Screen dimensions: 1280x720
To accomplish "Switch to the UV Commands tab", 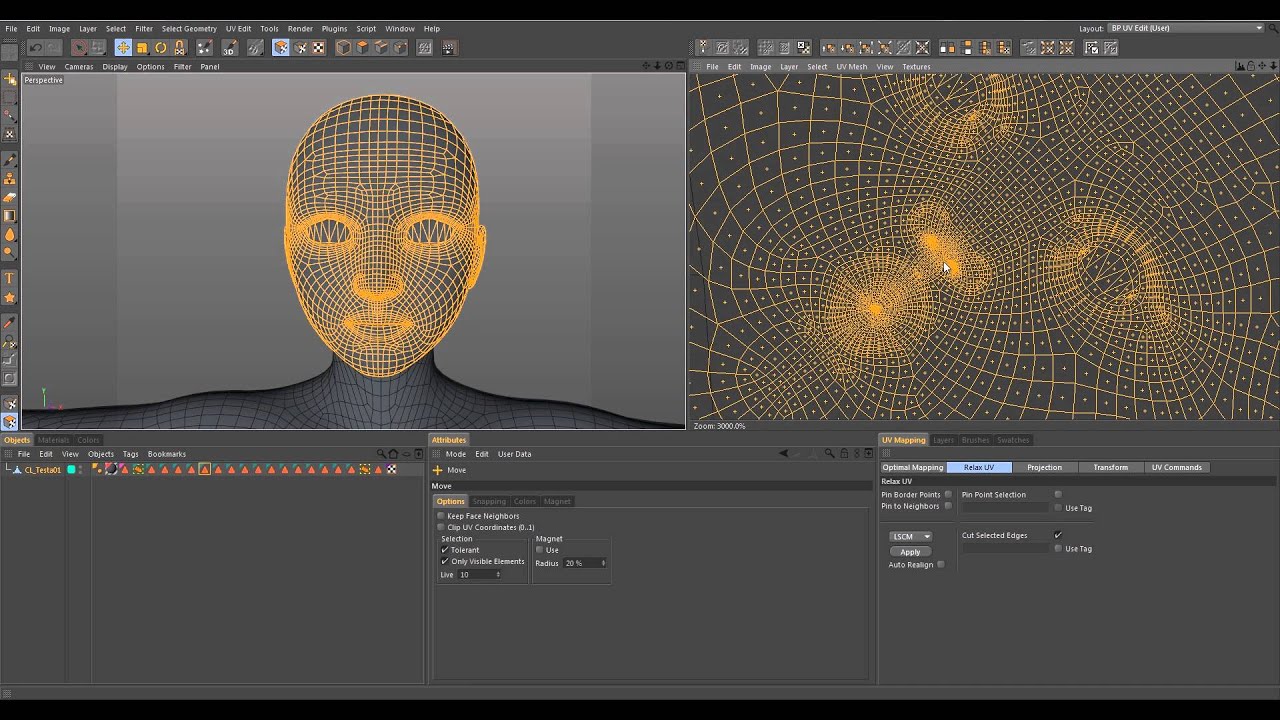I will [x=1176, y=467].
